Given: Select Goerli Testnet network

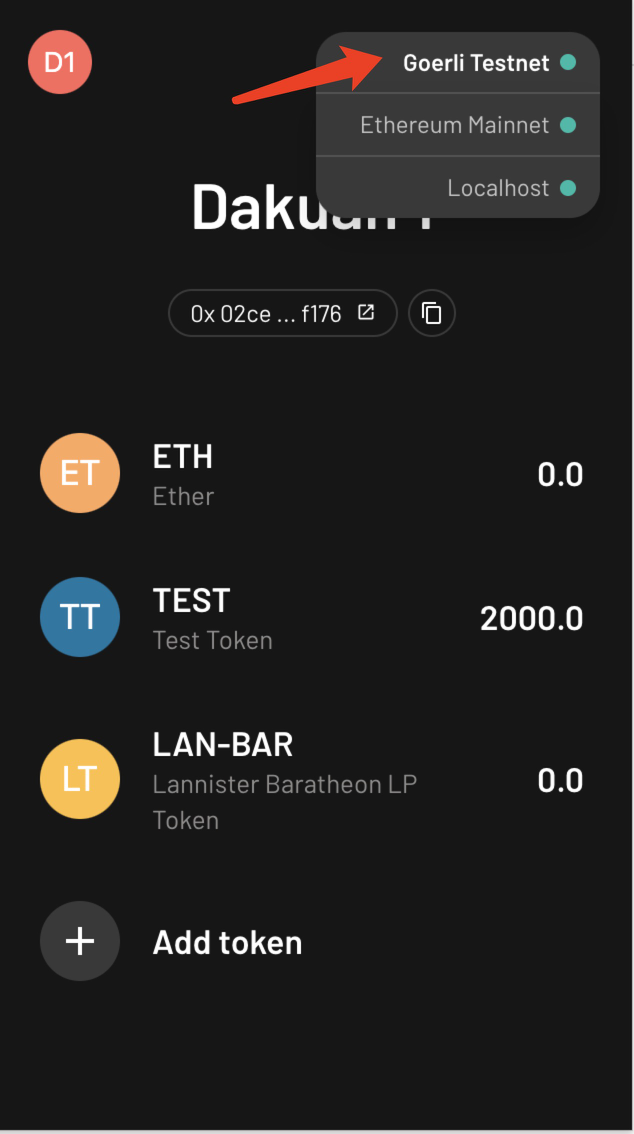Looking at the screenshot, I should 475,63.
